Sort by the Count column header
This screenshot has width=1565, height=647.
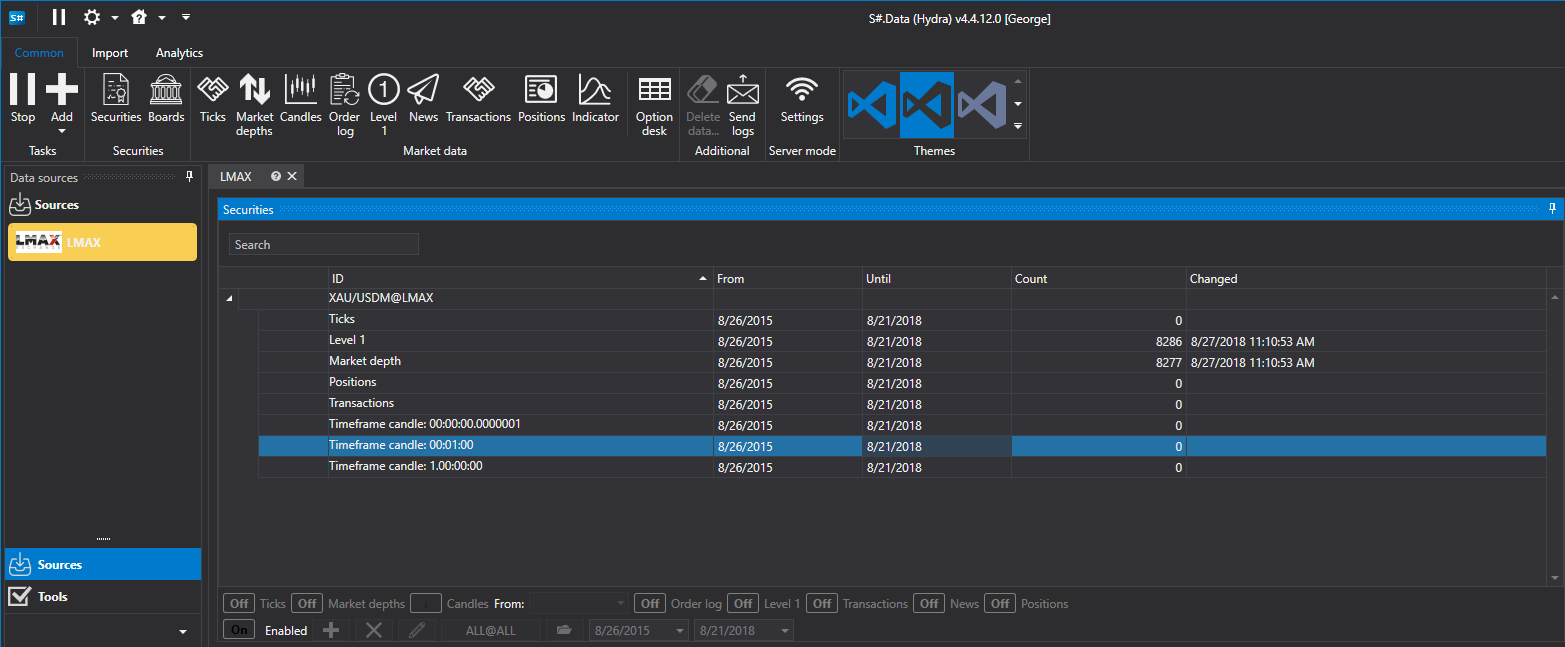[x=1099, y=279]
